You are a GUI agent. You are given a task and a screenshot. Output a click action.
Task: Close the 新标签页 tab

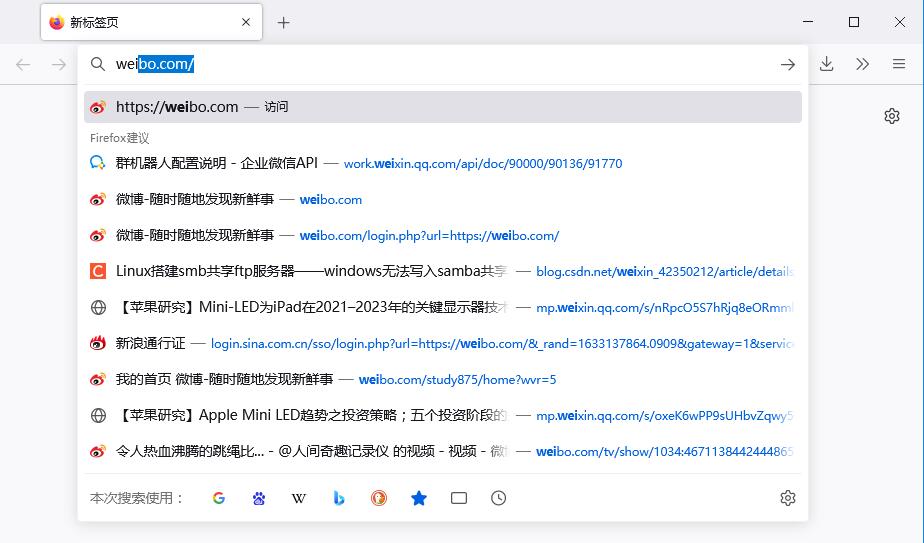[246, 22]
